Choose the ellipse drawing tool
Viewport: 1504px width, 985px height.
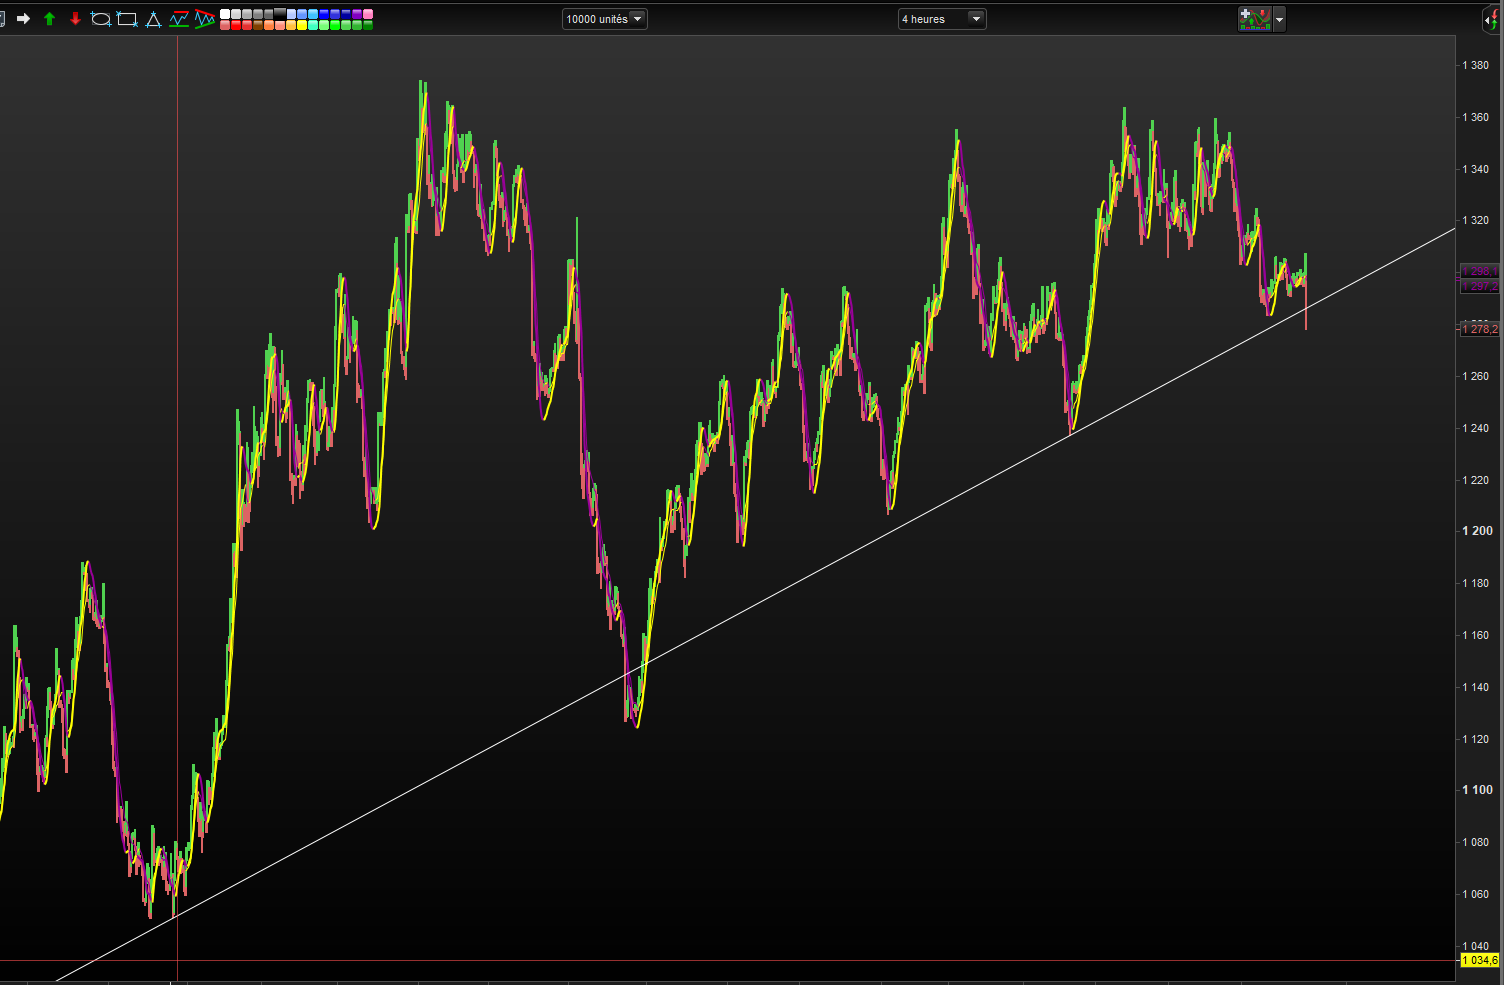tap(101, 19)
